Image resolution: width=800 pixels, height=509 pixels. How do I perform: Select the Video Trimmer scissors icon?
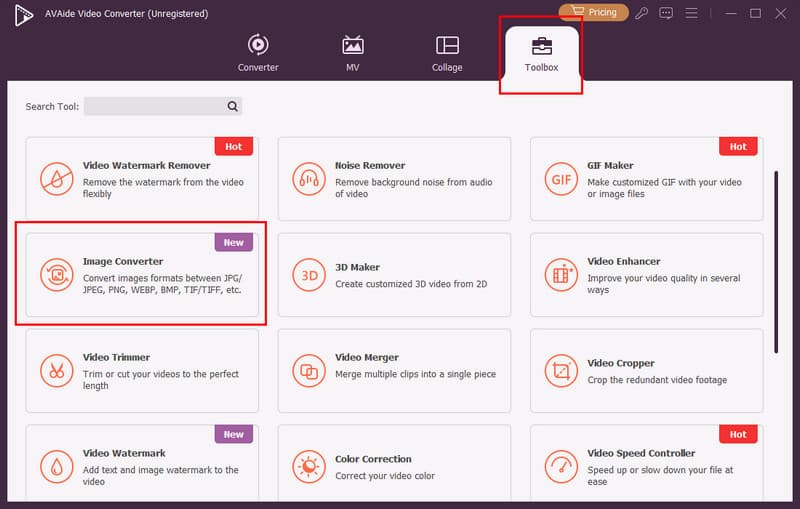tap(57, 371)
